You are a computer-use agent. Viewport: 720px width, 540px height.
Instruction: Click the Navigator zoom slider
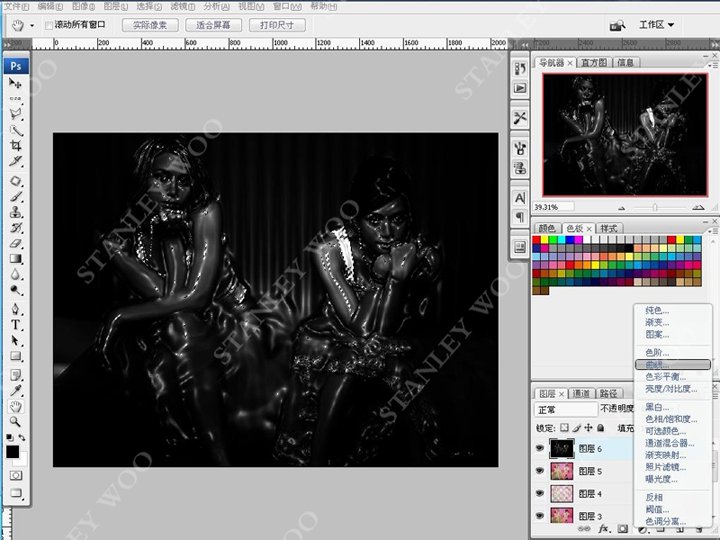(x=656, y=208)
